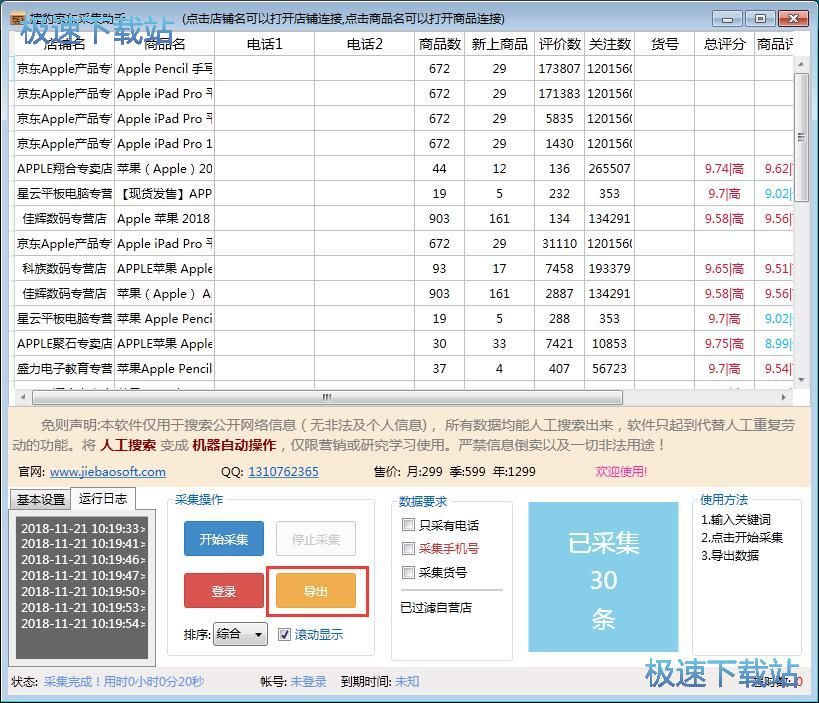Select the 评价数 cell 31110
This screenshot has width=819, height=703.
[x=559, y=243]
